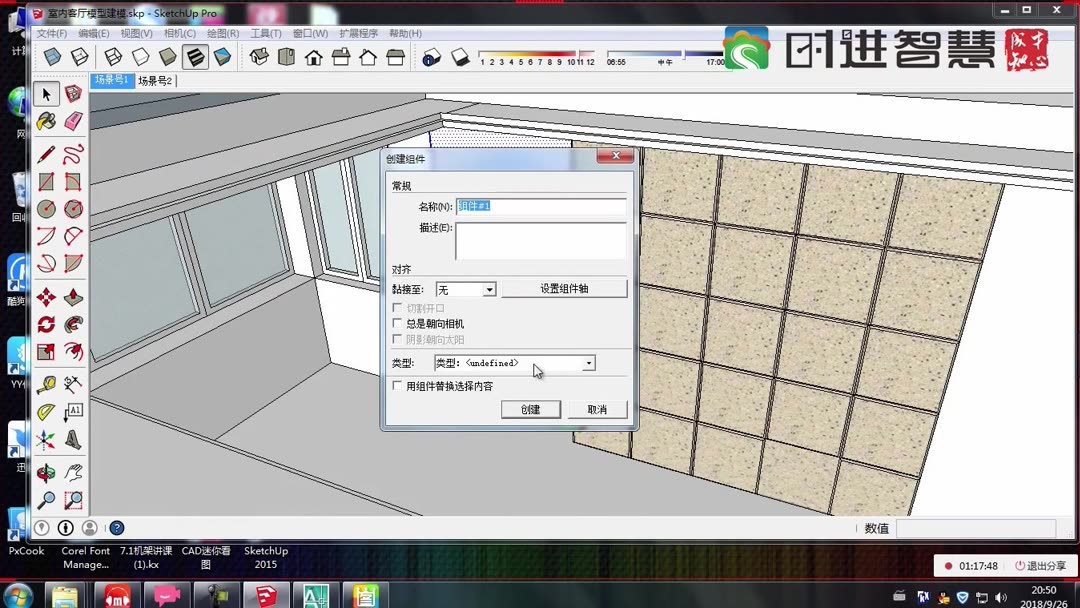The height and width of the screenshot is (608, 1080).
Task: Select the Eraser tool
Action: (x=73, y=120)
